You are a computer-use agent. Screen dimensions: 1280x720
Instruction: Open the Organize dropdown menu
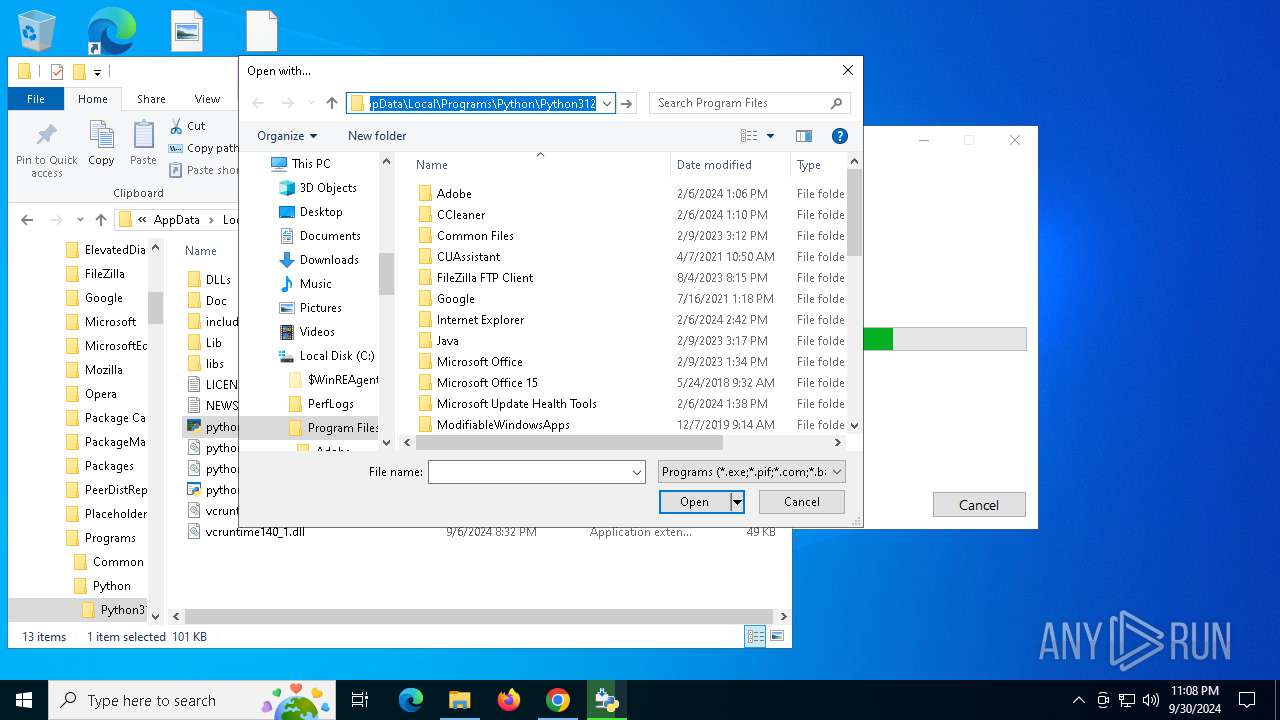click(x=287, y=136)
